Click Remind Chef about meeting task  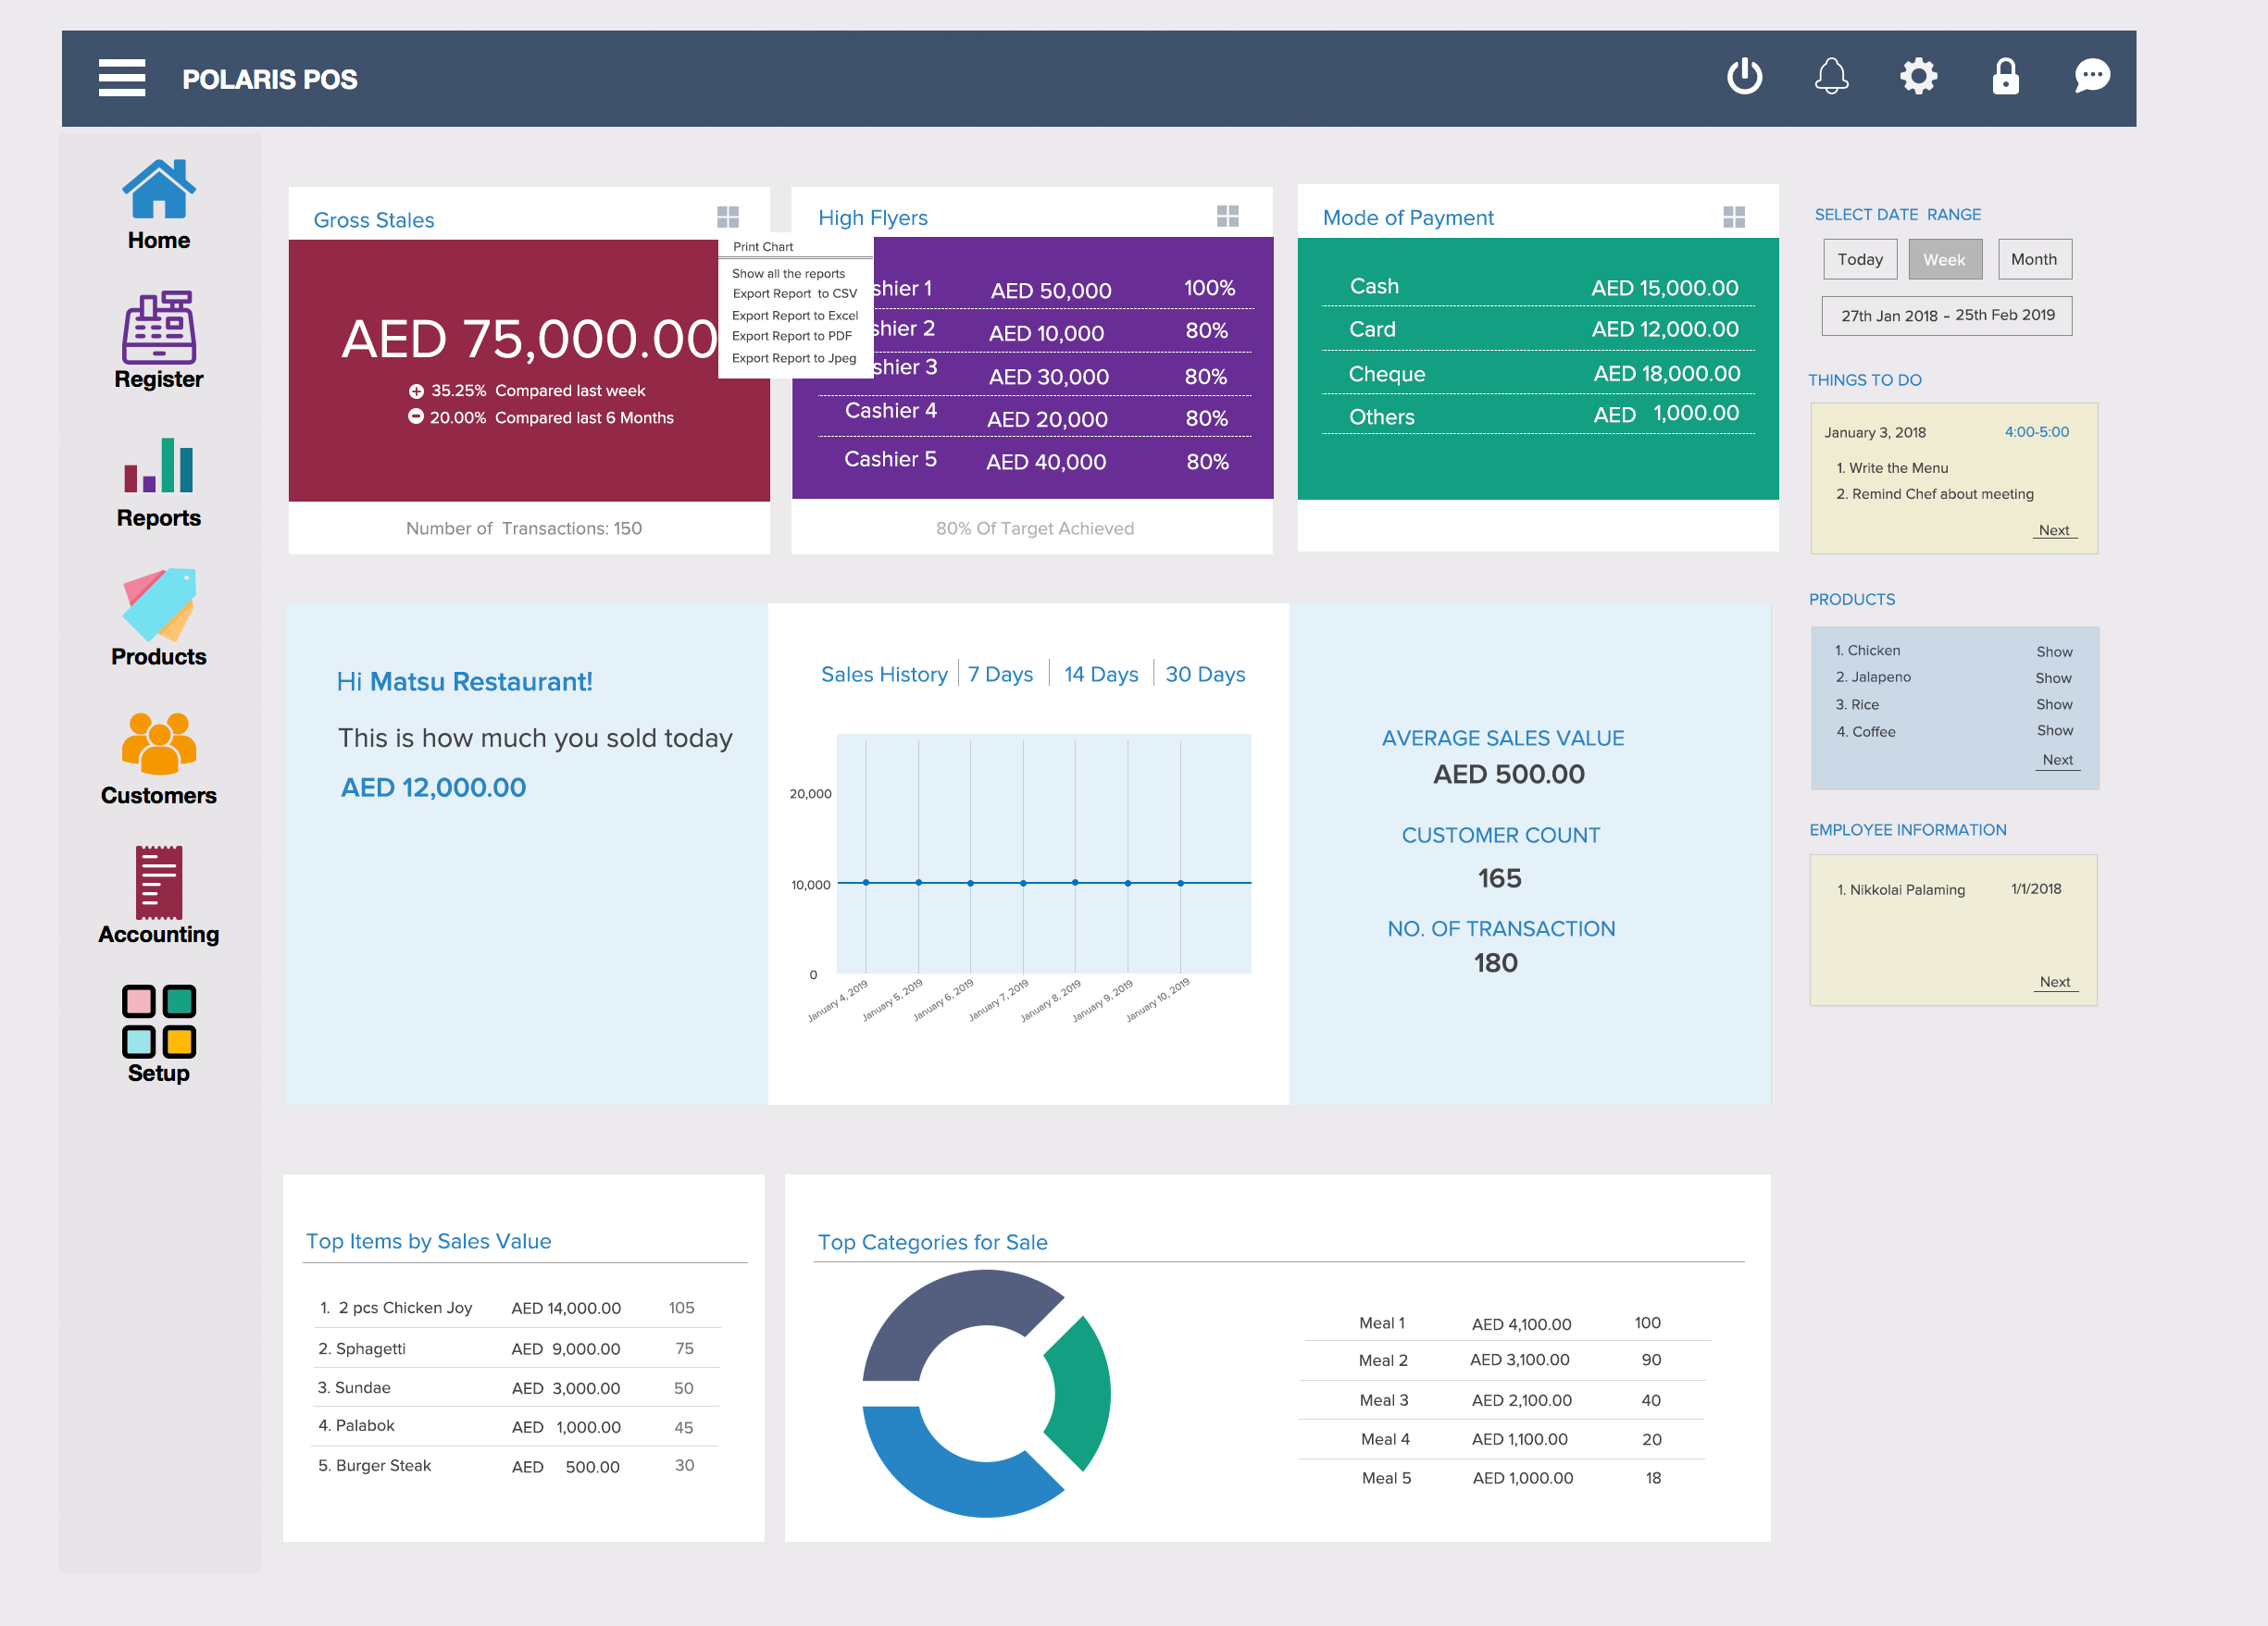pos(1935,494)
